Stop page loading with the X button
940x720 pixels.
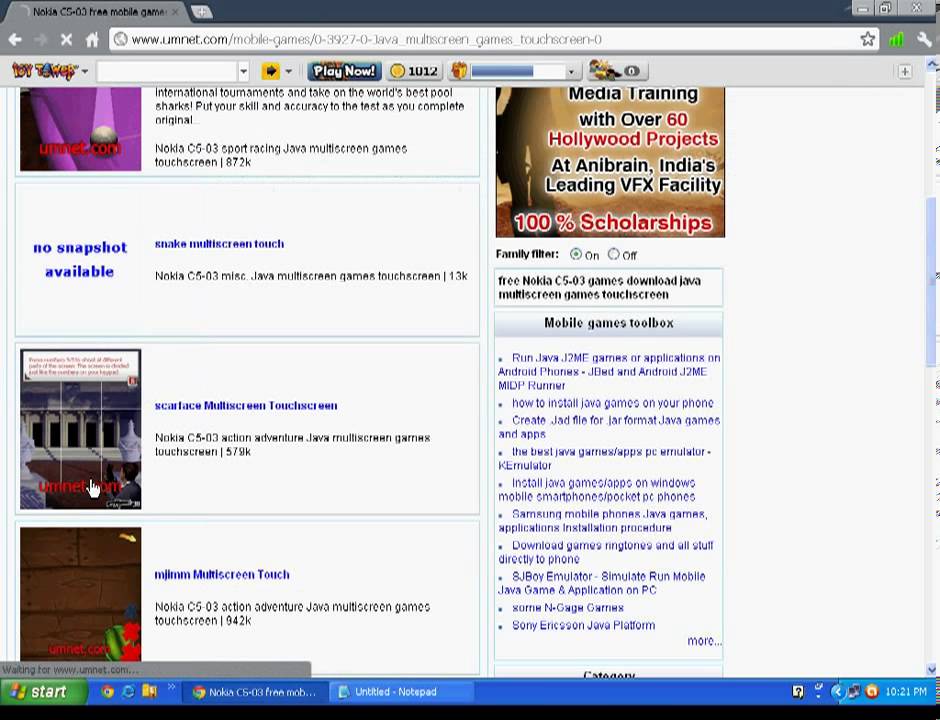(x=66, y=40)
